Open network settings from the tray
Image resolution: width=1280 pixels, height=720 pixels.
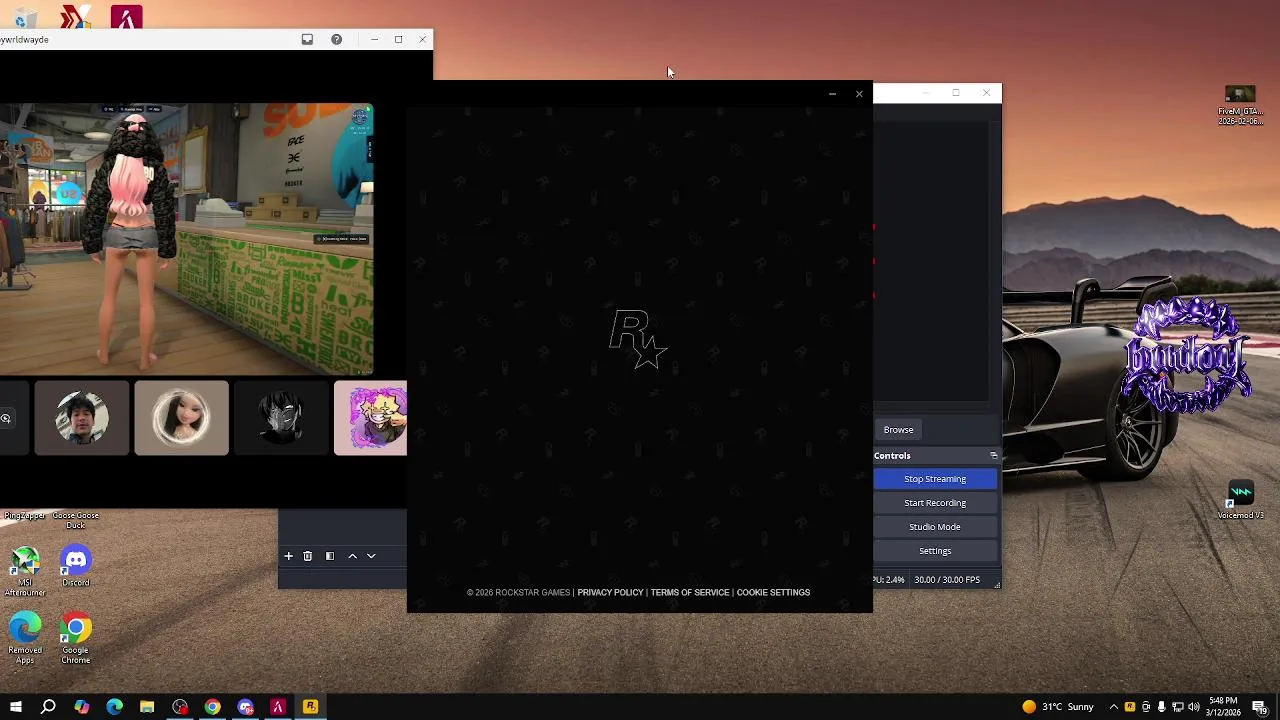[1178, 707]
